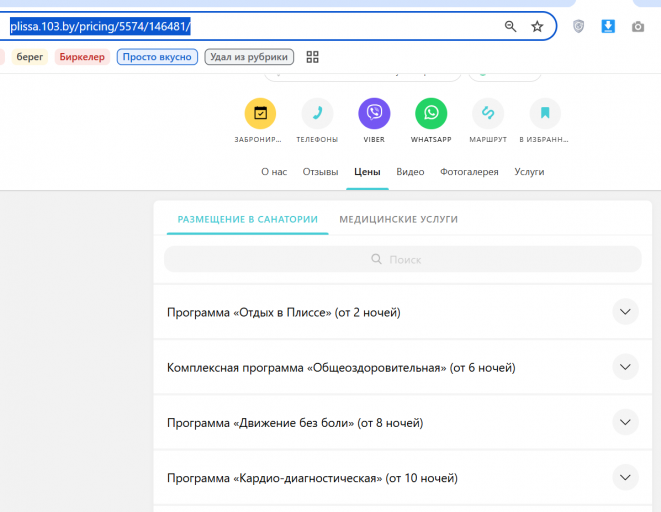
Task: Expand «Кардио-диагностическая» program chevron
Action: pyautogui.click(x=625, y=477)
